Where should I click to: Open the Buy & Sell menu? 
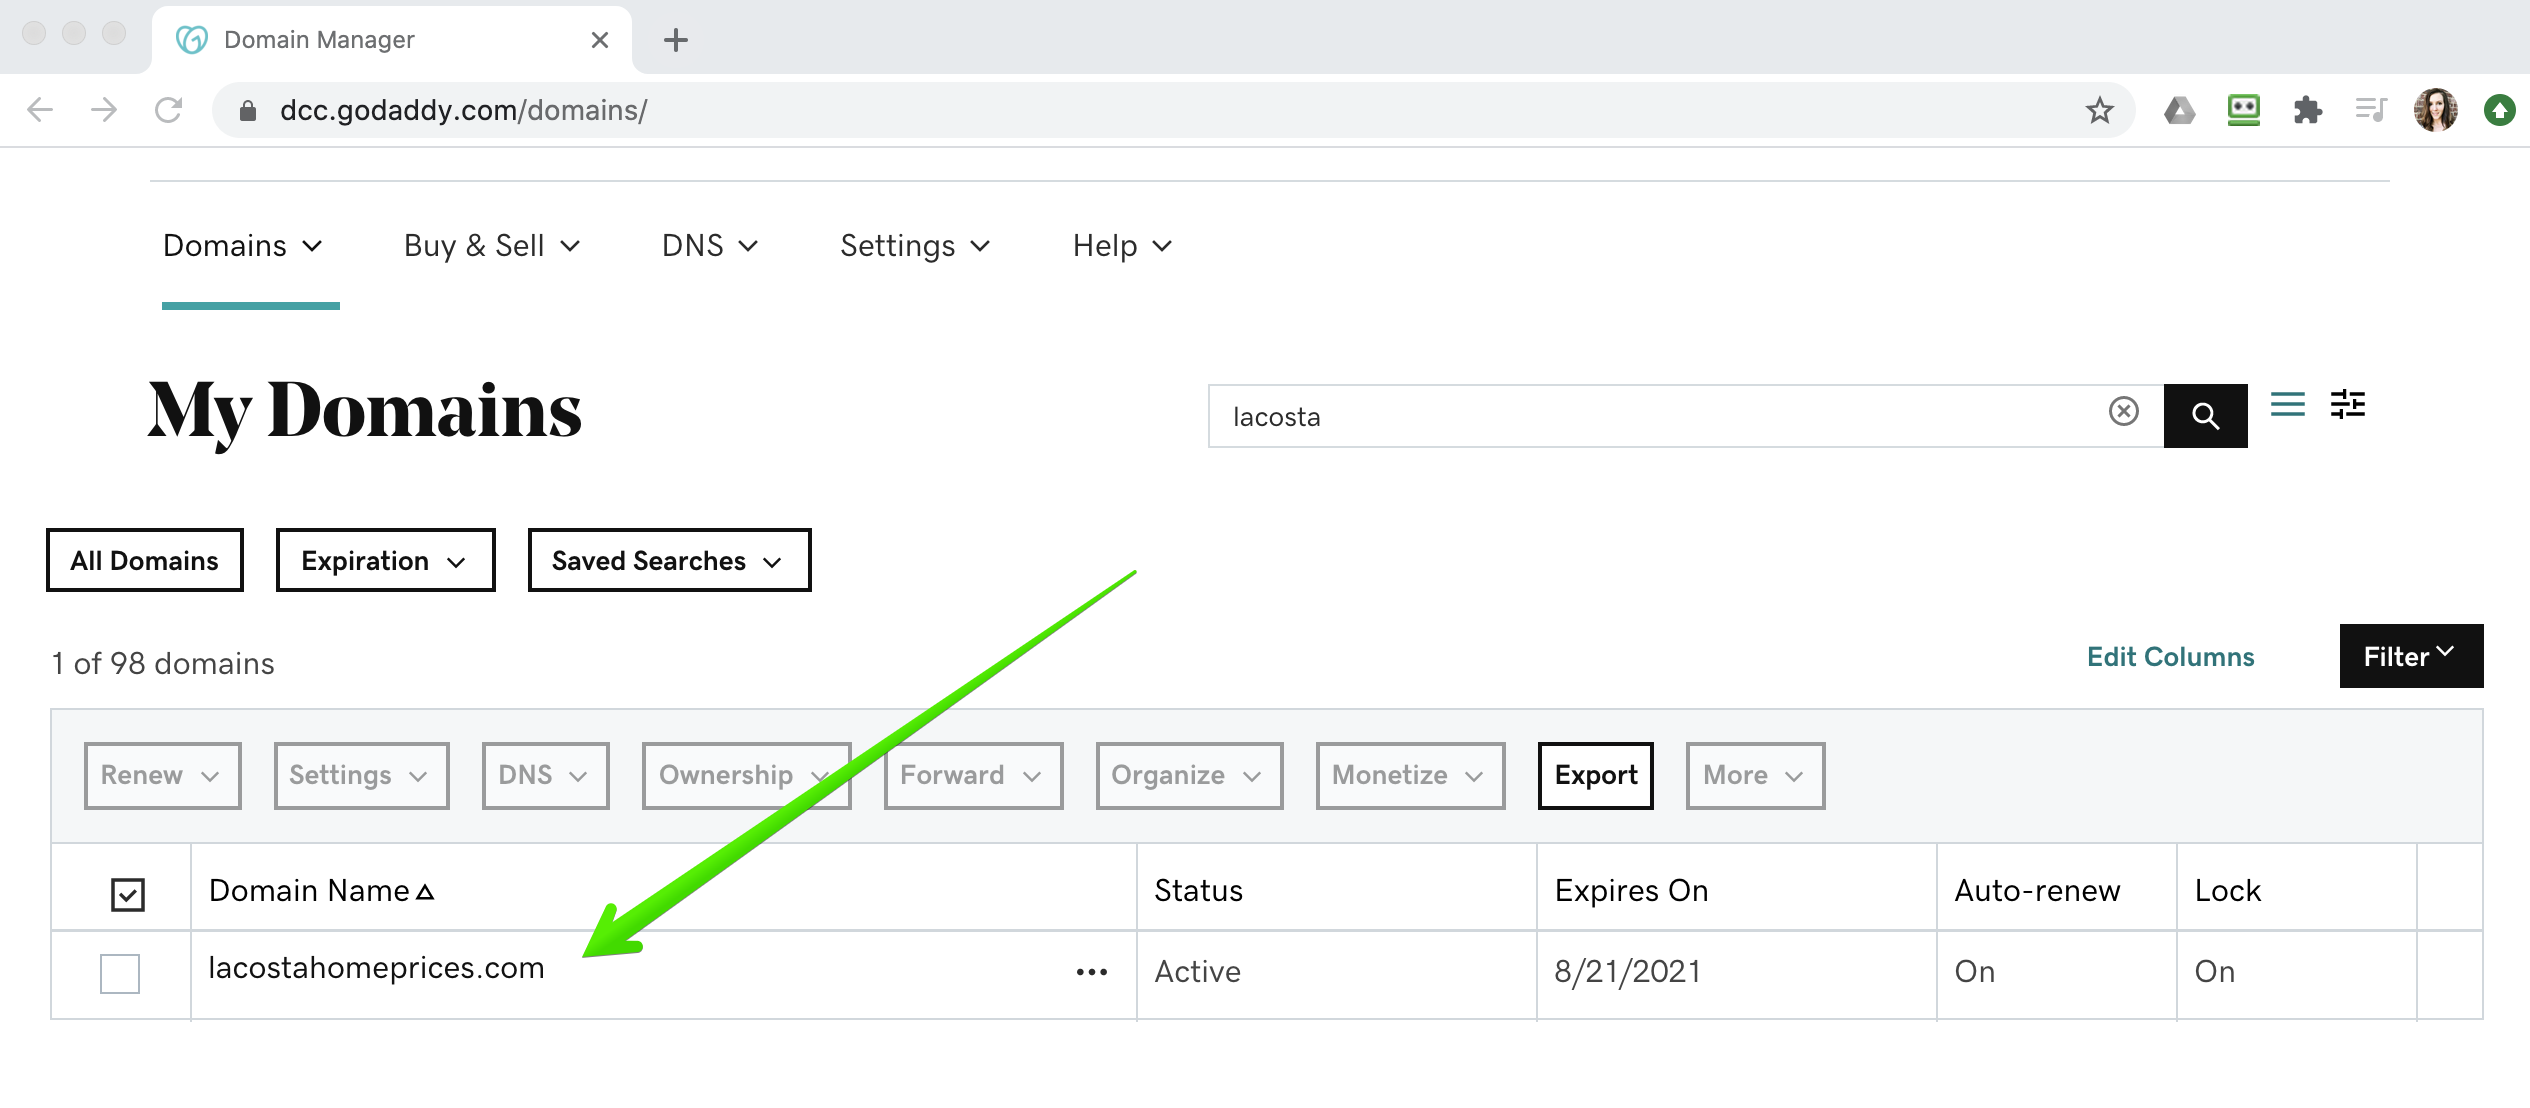pos(491,246)
